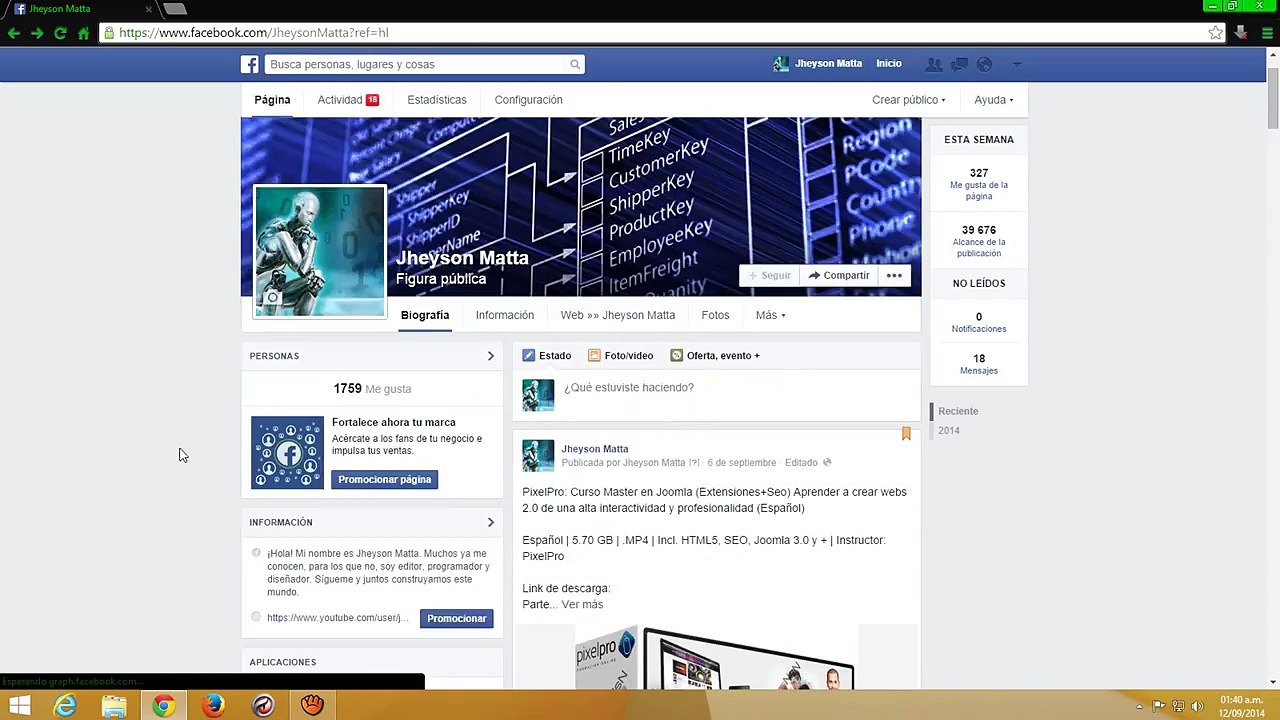This screenshot has width=1280, height=720.
Task: Click Inicio in the top bar
Action: 889,63
